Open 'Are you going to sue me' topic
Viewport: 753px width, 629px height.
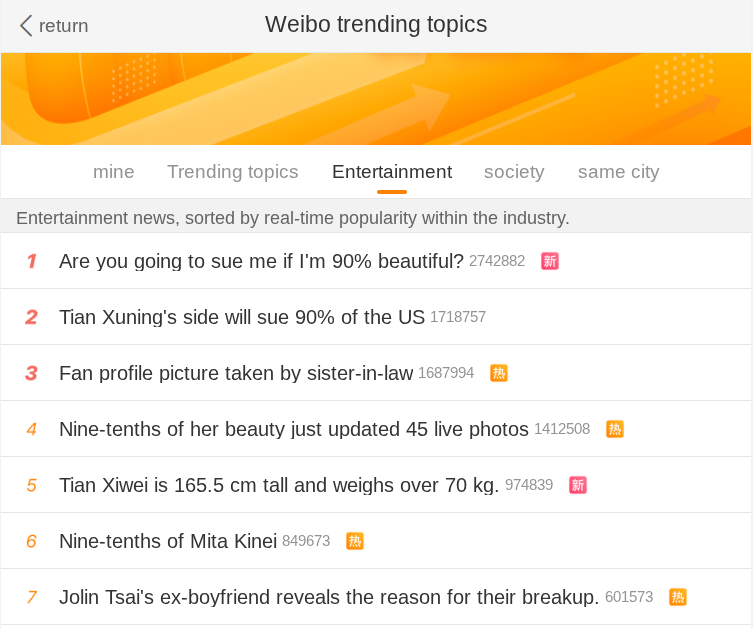[261, 261]
